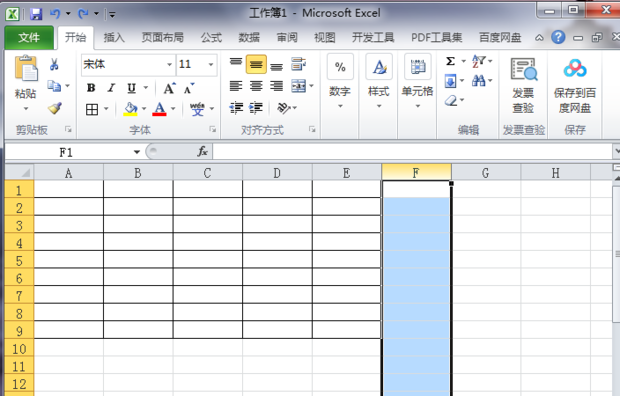Click Find and Select binoculars icon
Screen dimensions: 620x396
click(x=478, y=81)
